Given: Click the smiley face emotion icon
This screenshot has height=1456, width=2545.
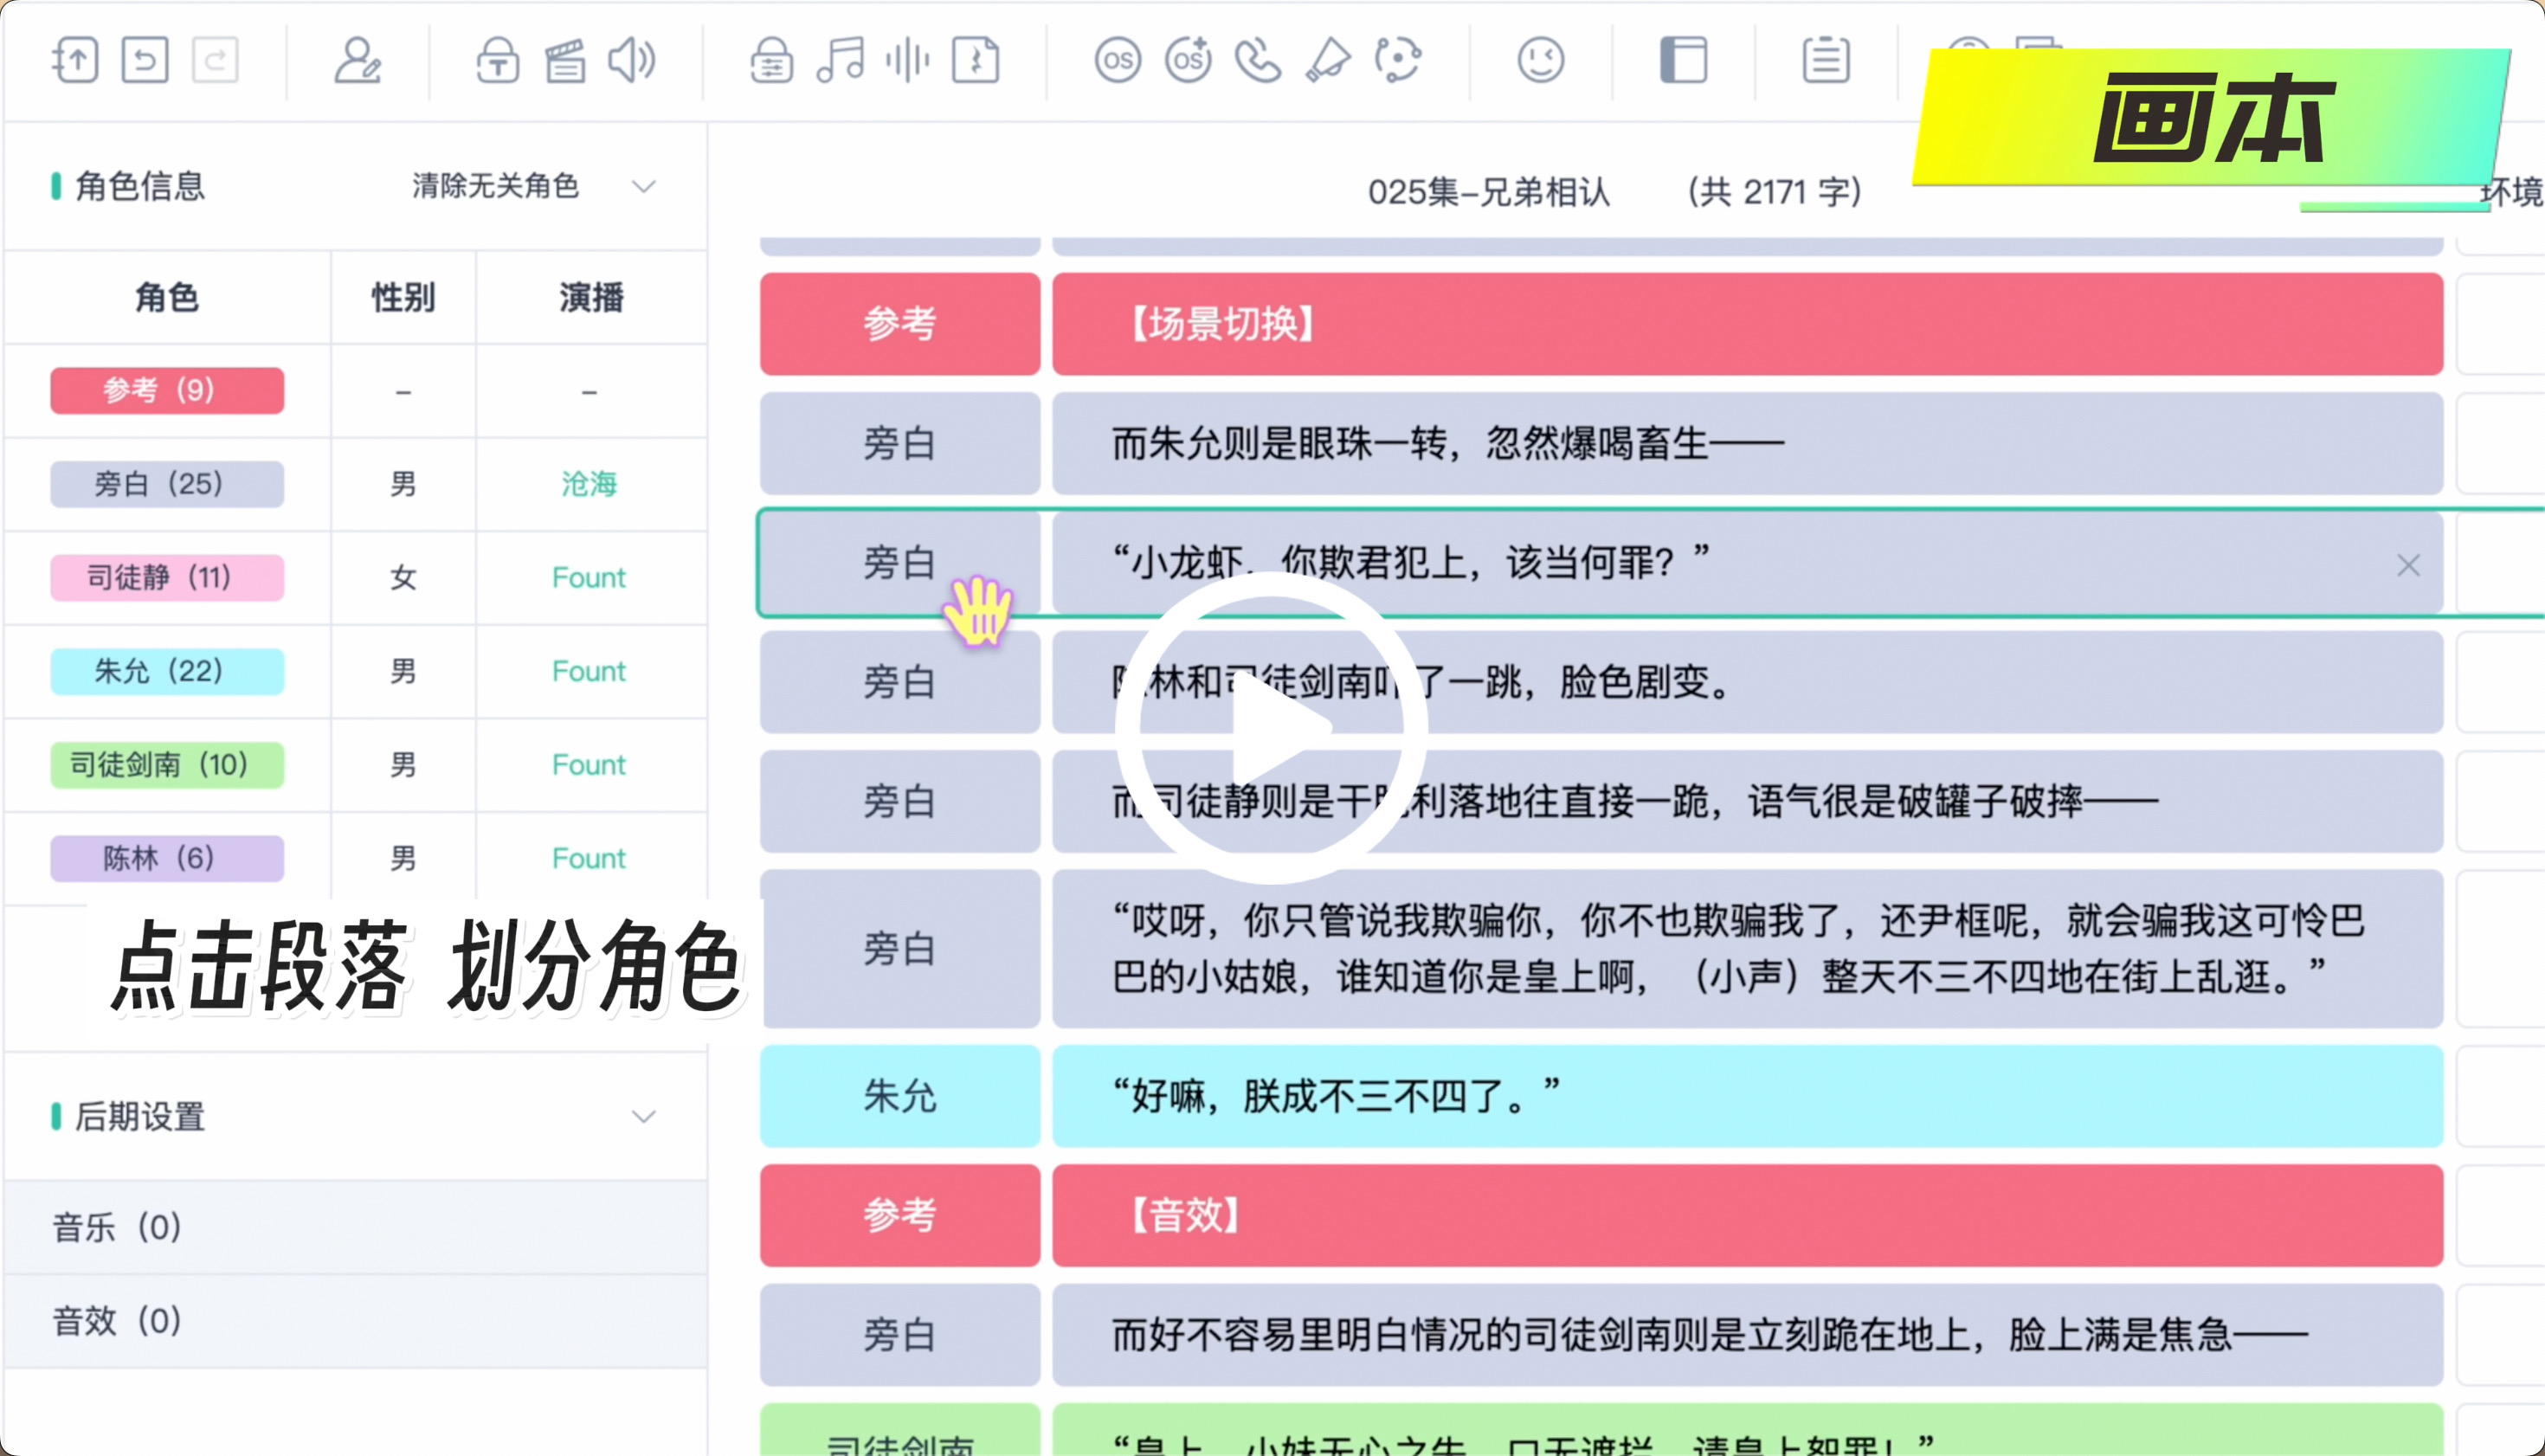Looking at the screenshot, I should pos(1540,60).
